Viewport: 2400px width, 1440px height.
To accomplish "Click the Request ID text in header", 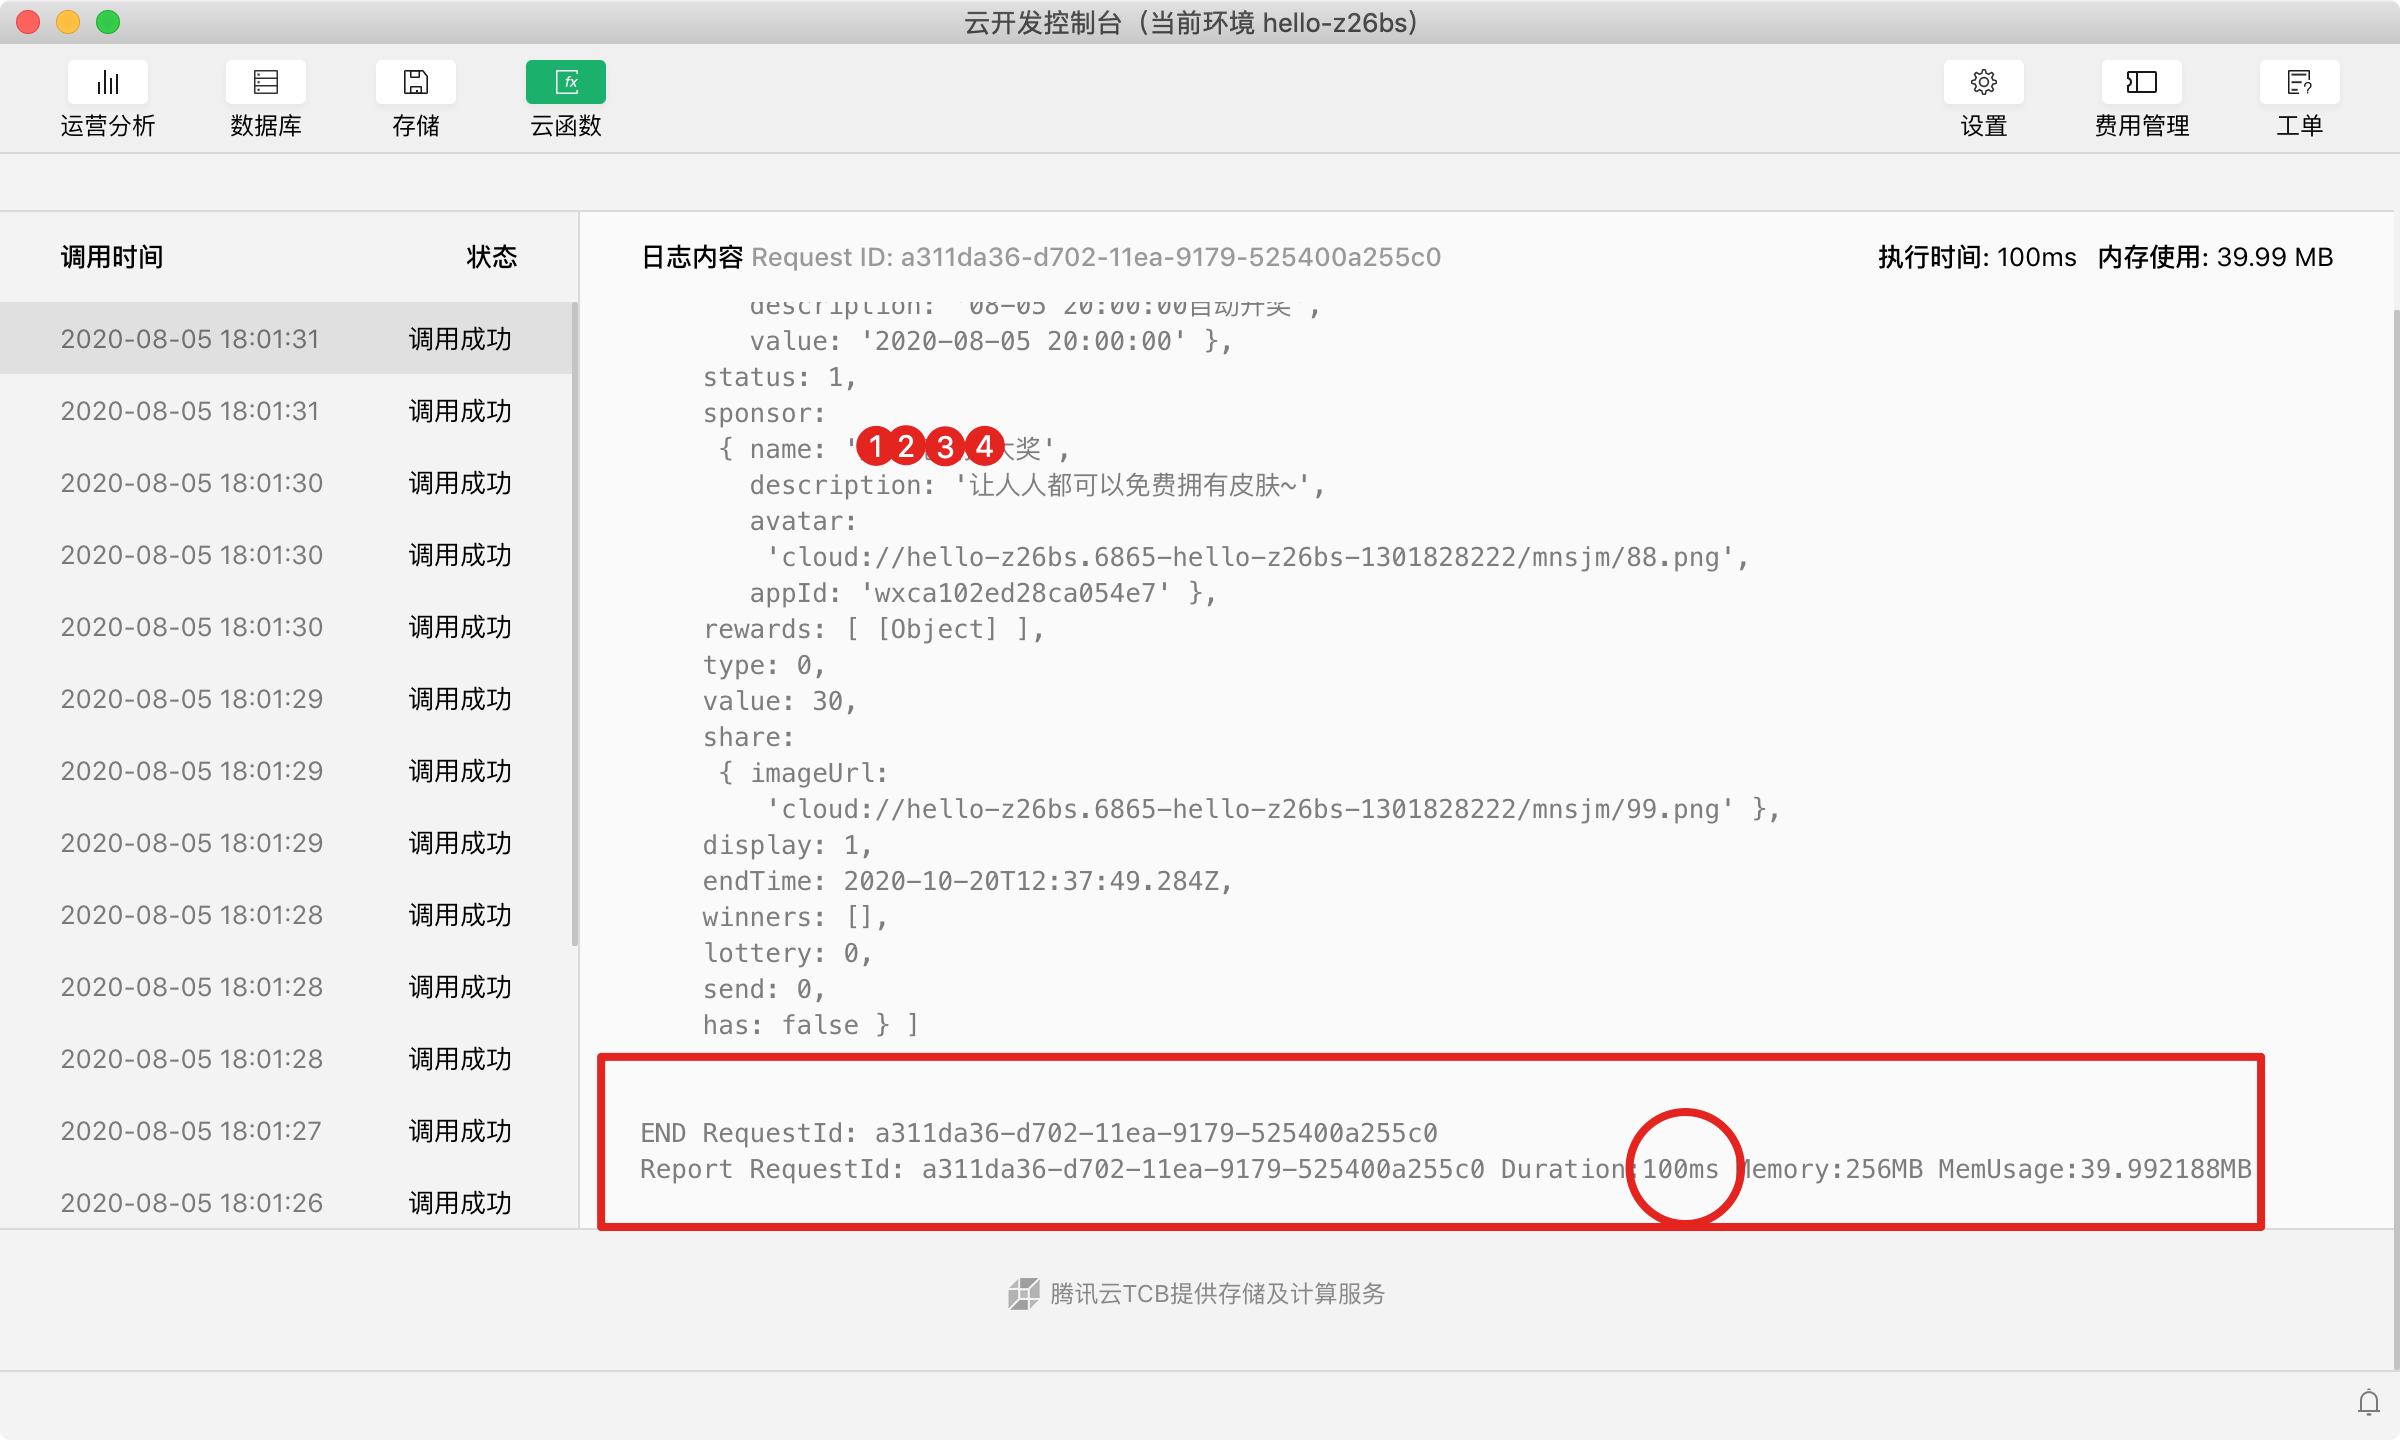I will 1095,257.
